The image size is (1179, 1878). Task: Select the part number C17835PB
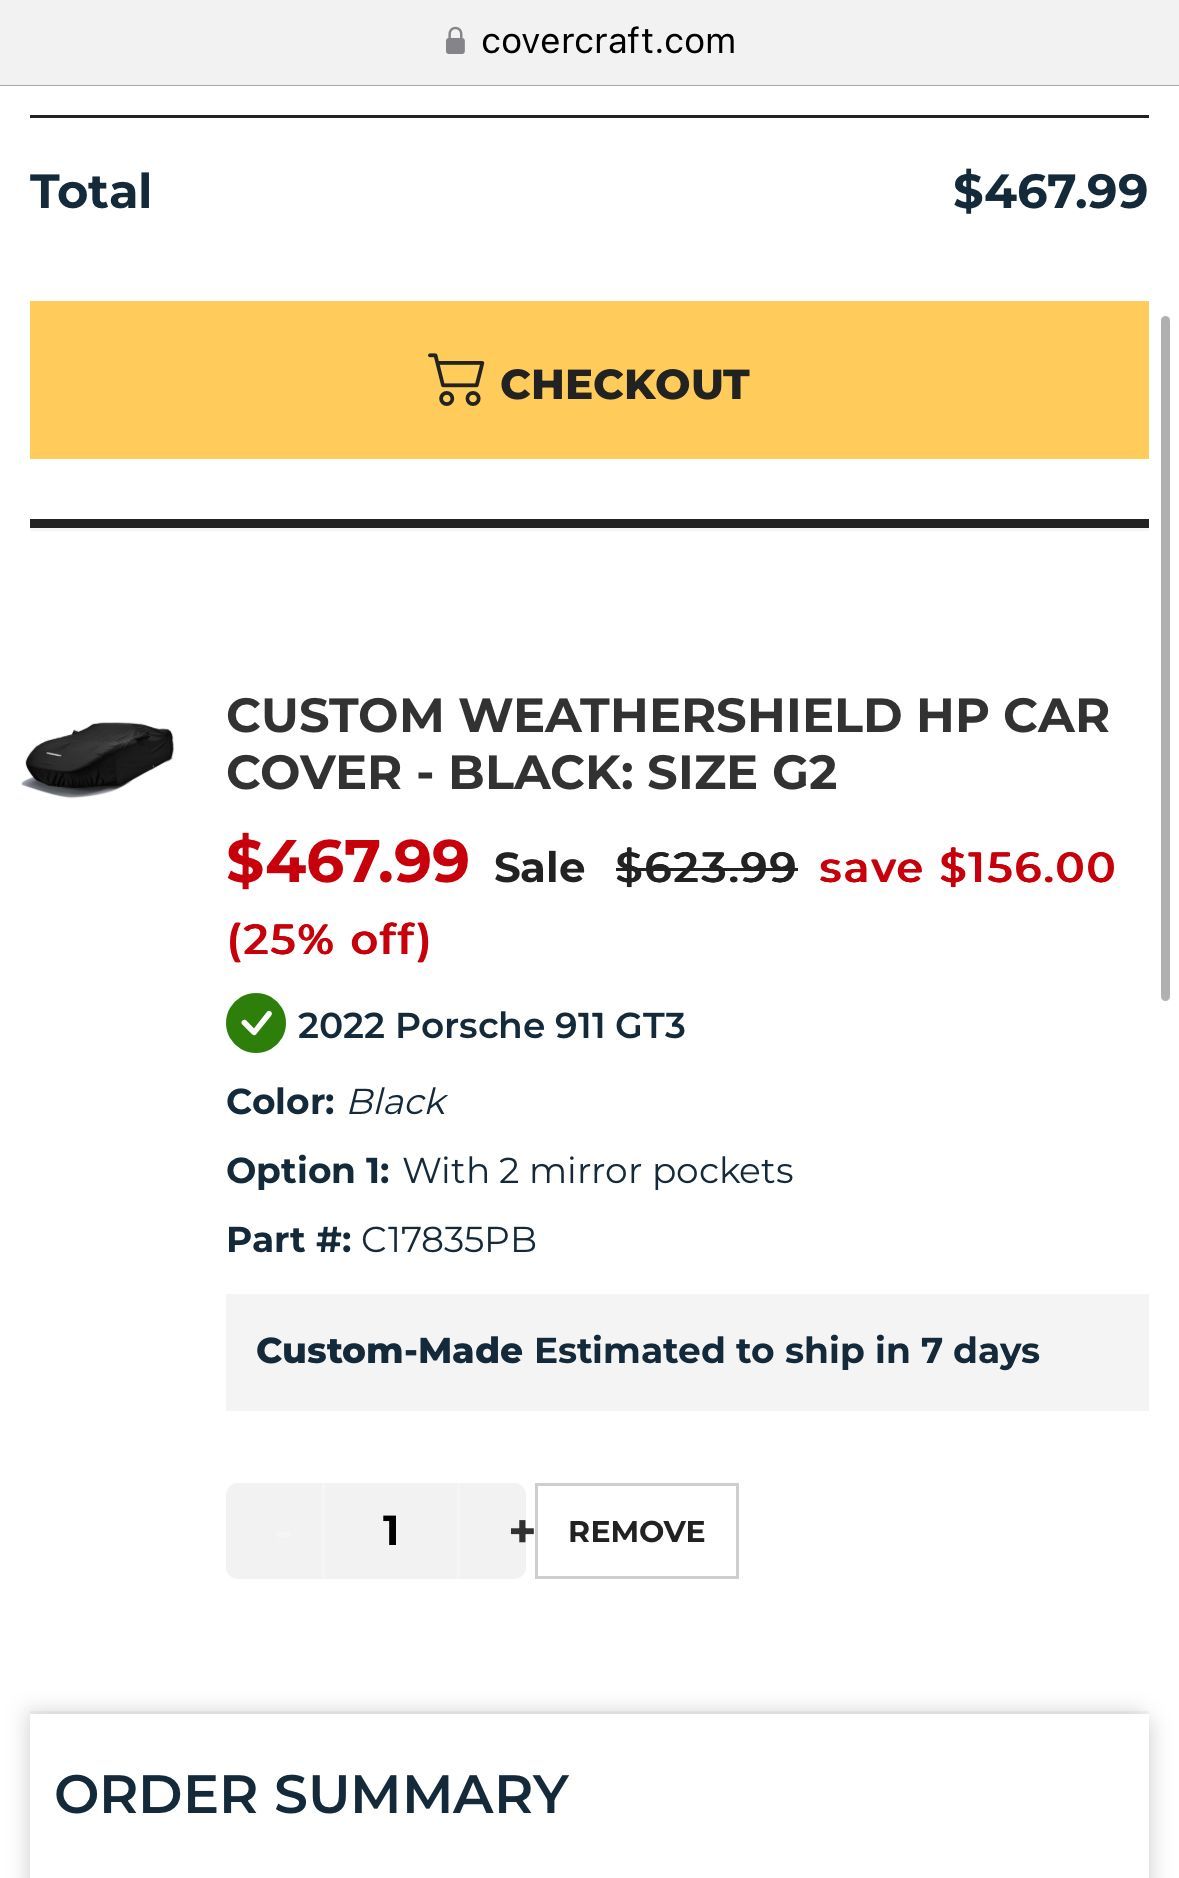(448, 1239)
